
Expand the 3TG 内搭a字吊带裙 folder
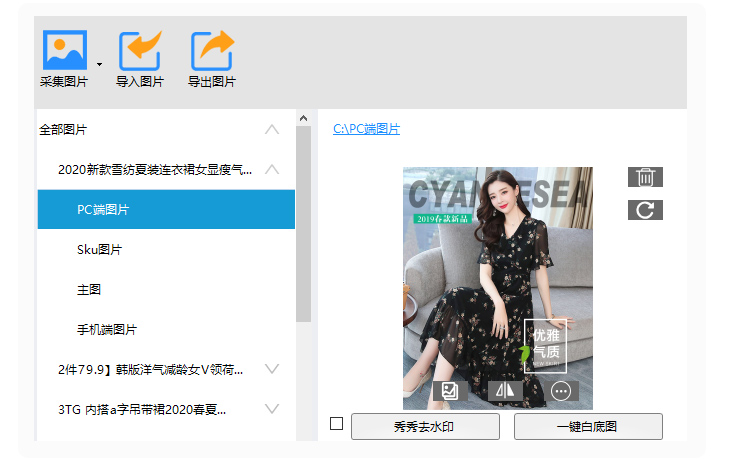272,409
